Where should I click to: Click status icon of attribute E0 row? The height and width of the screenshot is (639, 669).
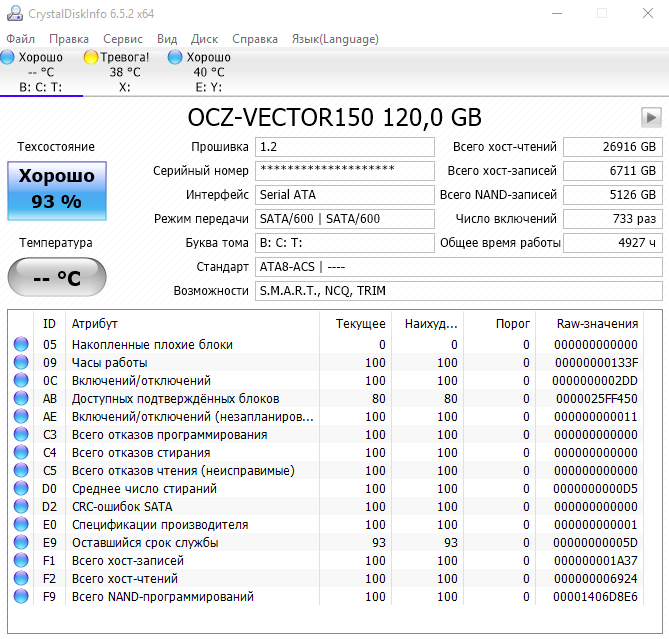pyautogui.click(x=21, y=524)
